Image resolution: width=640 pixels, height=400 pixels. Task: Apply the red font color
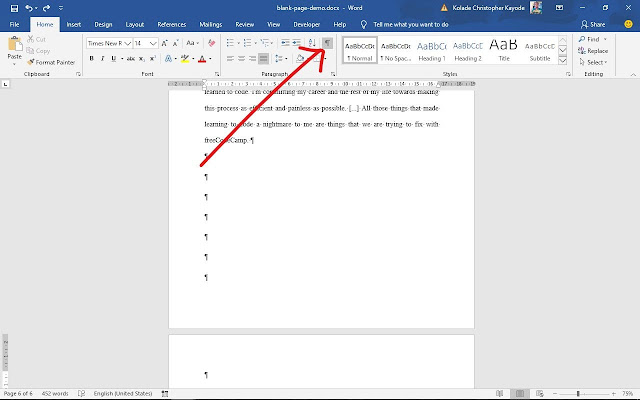[x=202, y=58]
